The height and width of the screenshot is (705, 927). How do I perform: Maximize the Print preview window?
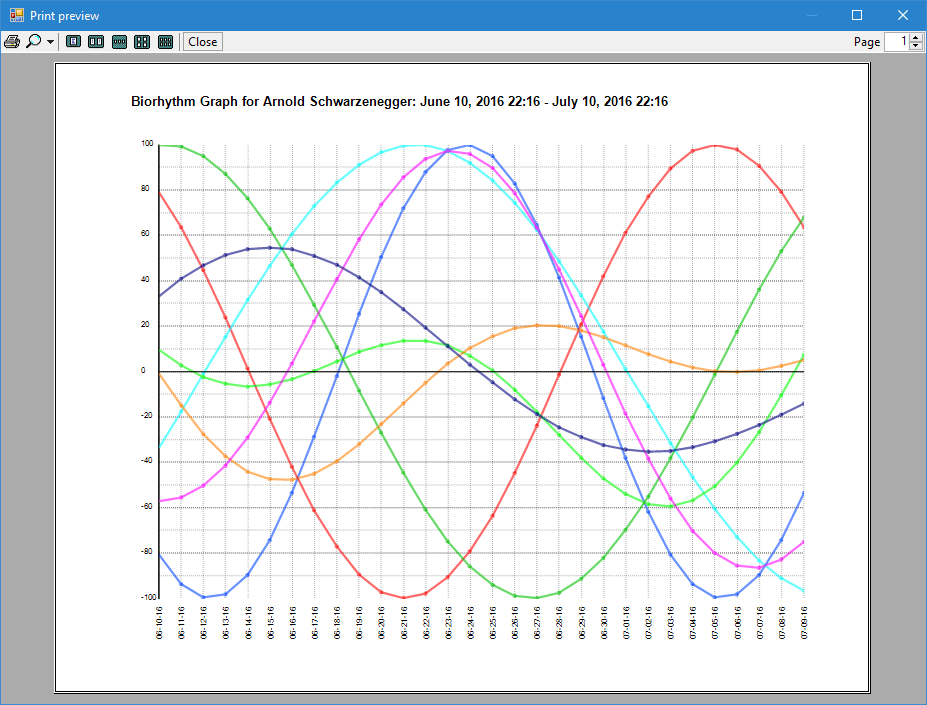pyautogui.click(x=857, y=15)
